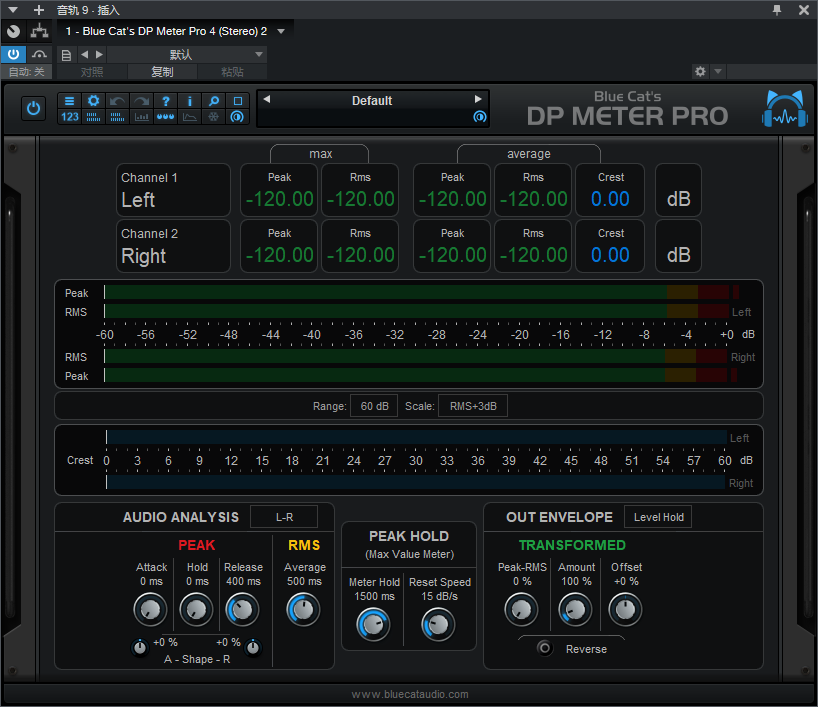
Task: Click the small attack shape knob
Action: (x=140, y=648)
